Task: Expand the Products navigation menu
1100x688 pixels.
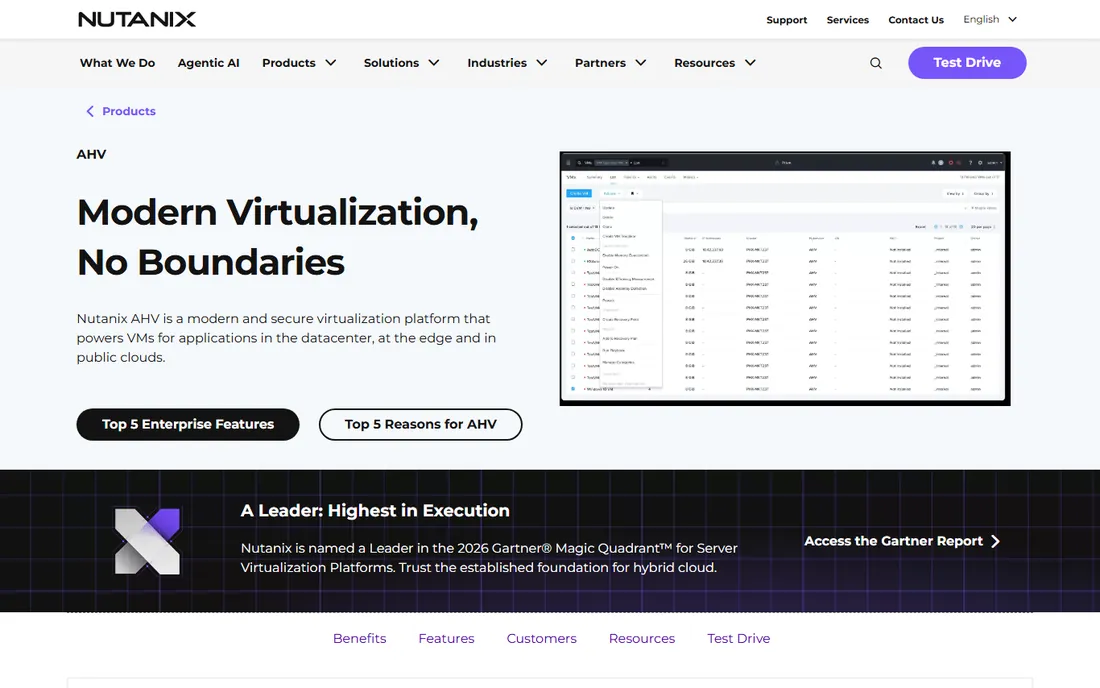Action: tap(299, 63)
